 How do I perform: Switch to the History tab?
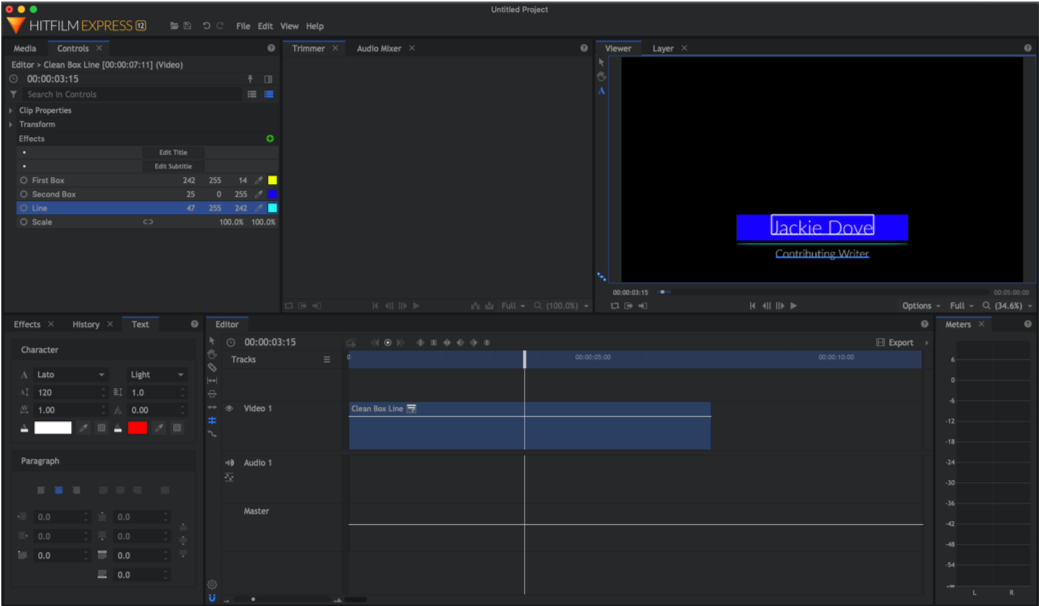[86, 325]
